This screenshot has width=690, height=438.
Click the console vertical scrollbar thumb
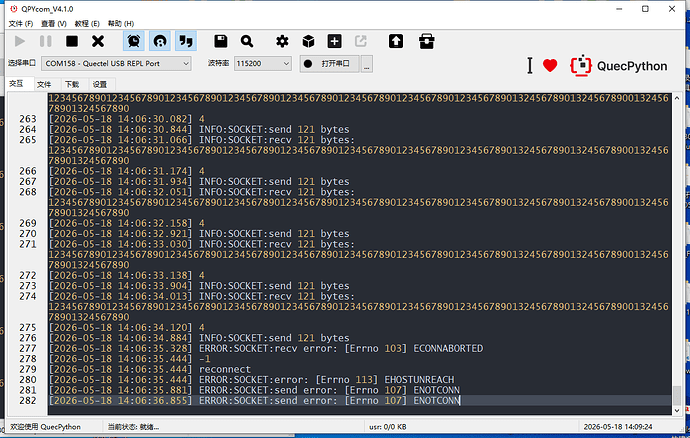[677, 395]
